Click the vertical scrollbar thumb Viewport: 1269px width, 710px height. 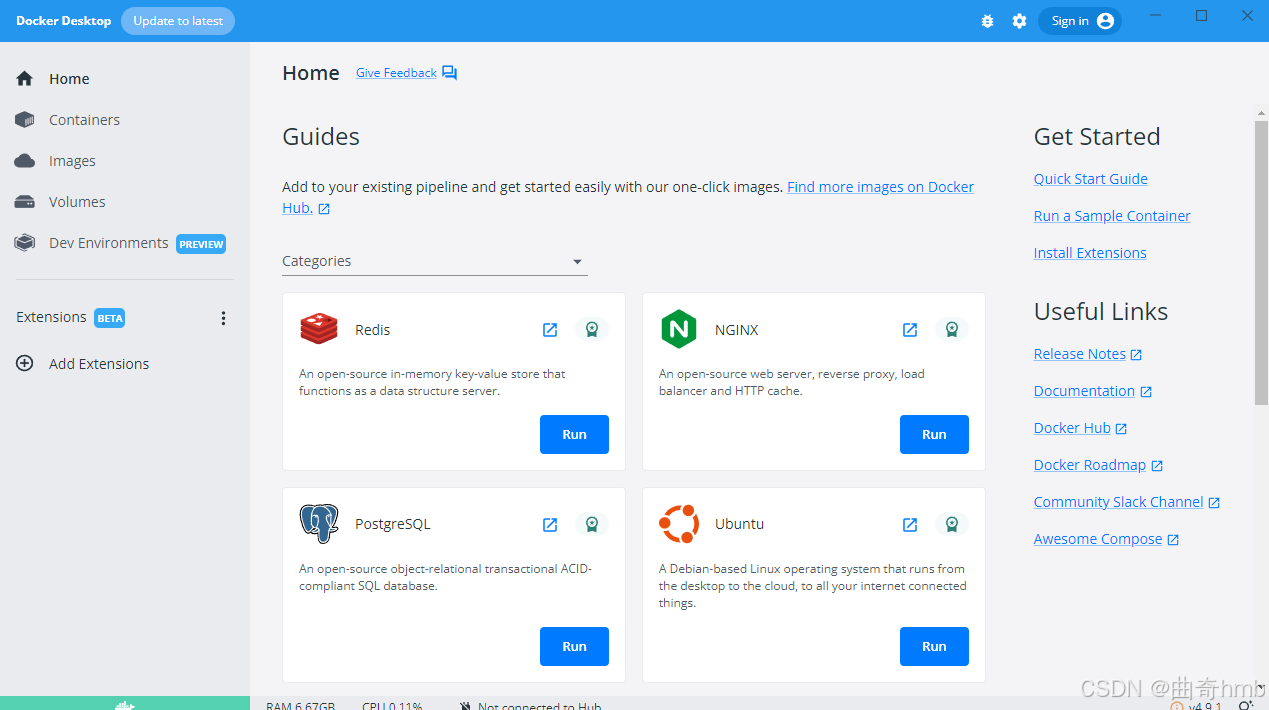coord(1261,263)
